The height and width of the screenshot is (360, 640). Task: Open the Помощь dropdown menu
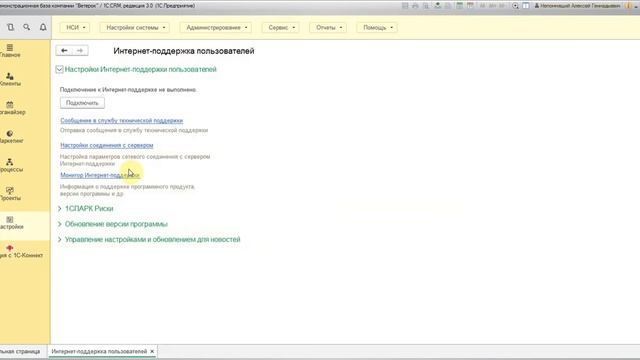click(377, 27)
